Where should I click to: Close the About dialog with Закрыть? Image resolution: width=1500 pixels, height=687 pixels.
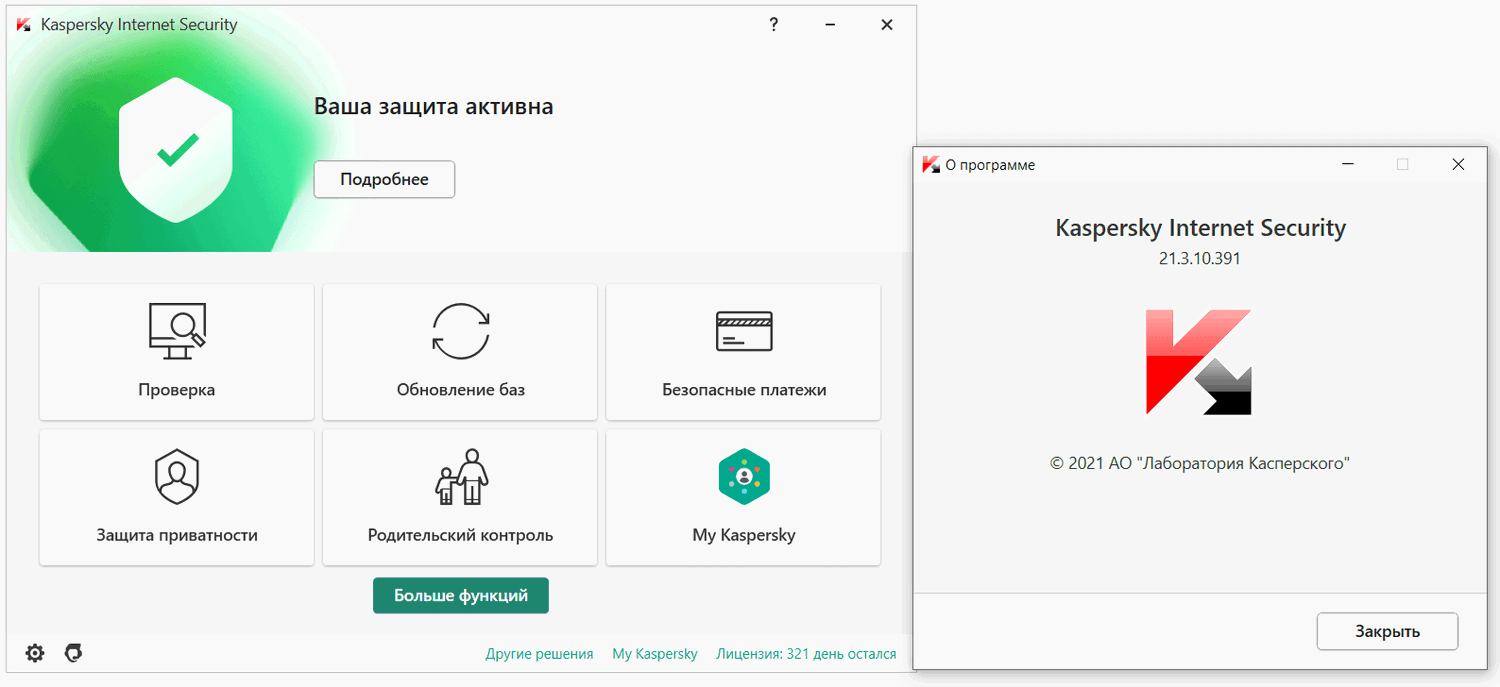click(x=1387, y=631)
